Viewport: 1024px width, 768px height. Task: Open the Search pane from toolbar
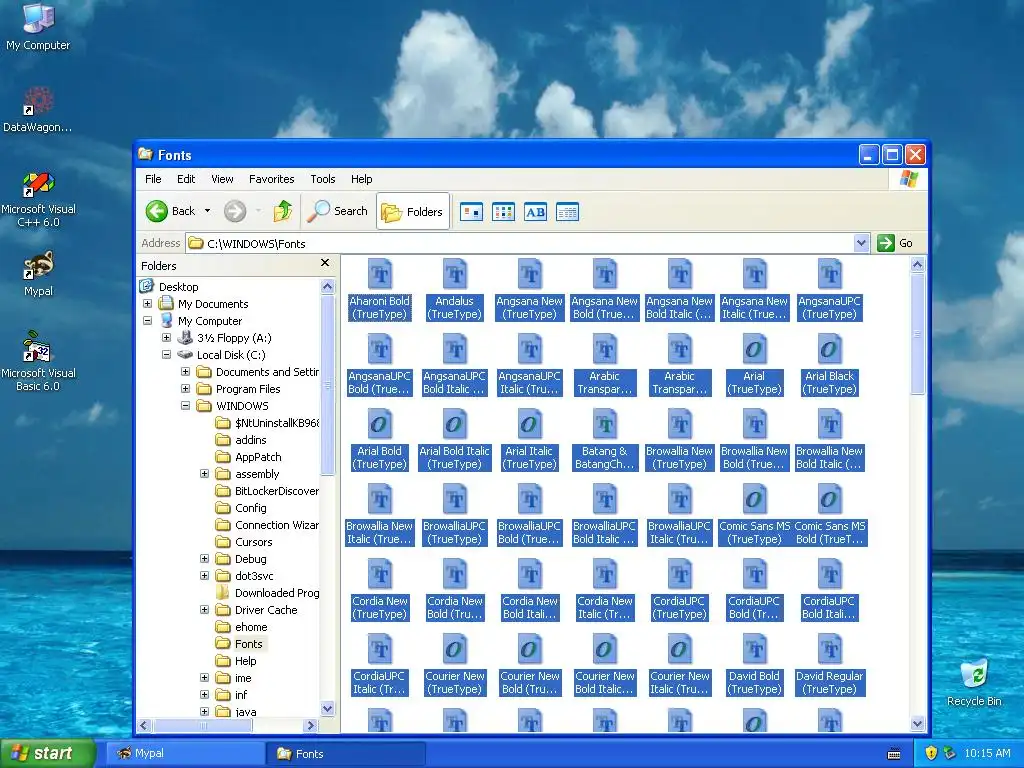[x=337, y=211]
